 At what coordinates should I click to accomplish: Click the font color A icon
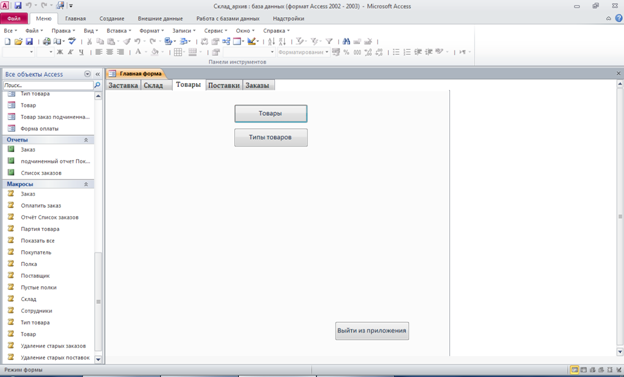tap(138, 52)
